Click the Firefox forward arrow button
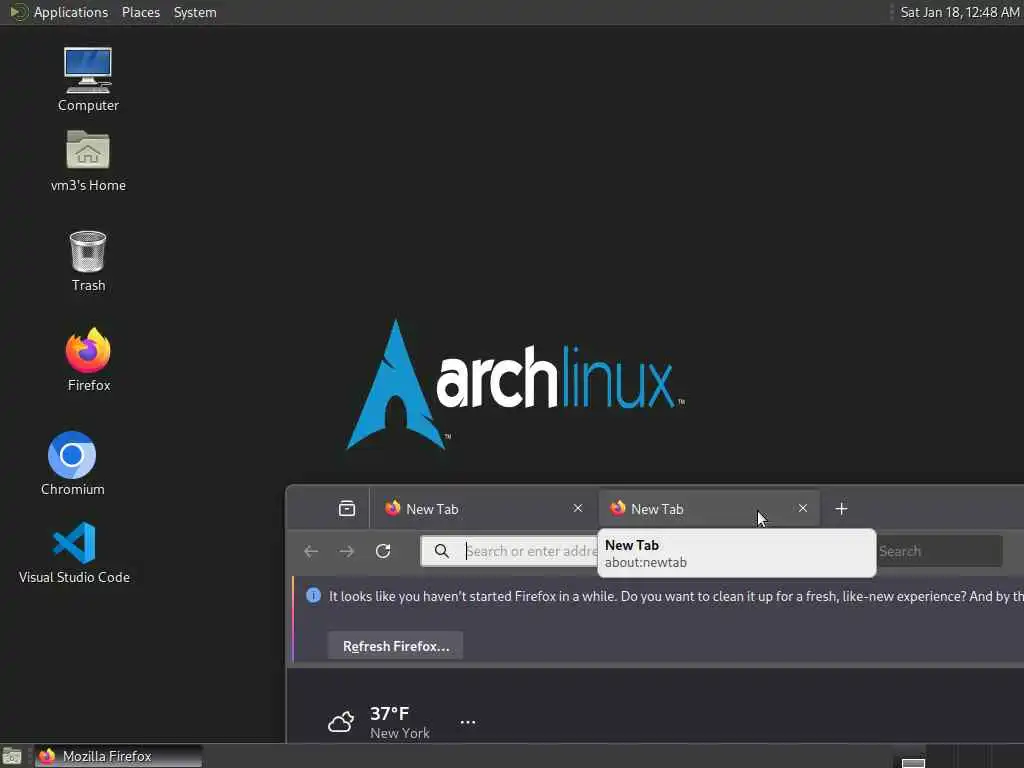 pos(347,551)
